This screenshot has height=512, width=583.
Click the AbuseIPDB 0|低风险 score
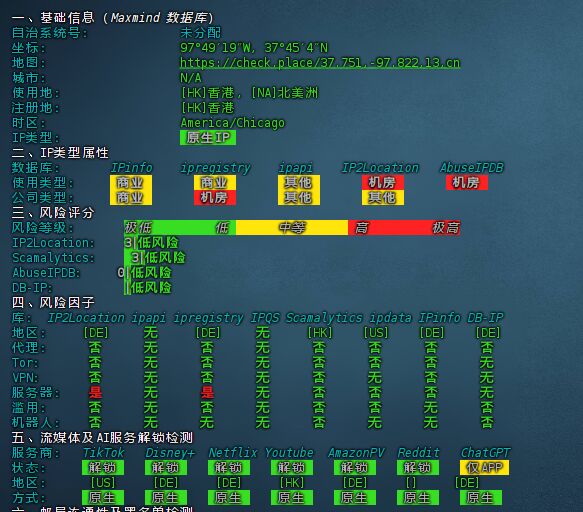point(144,273)
